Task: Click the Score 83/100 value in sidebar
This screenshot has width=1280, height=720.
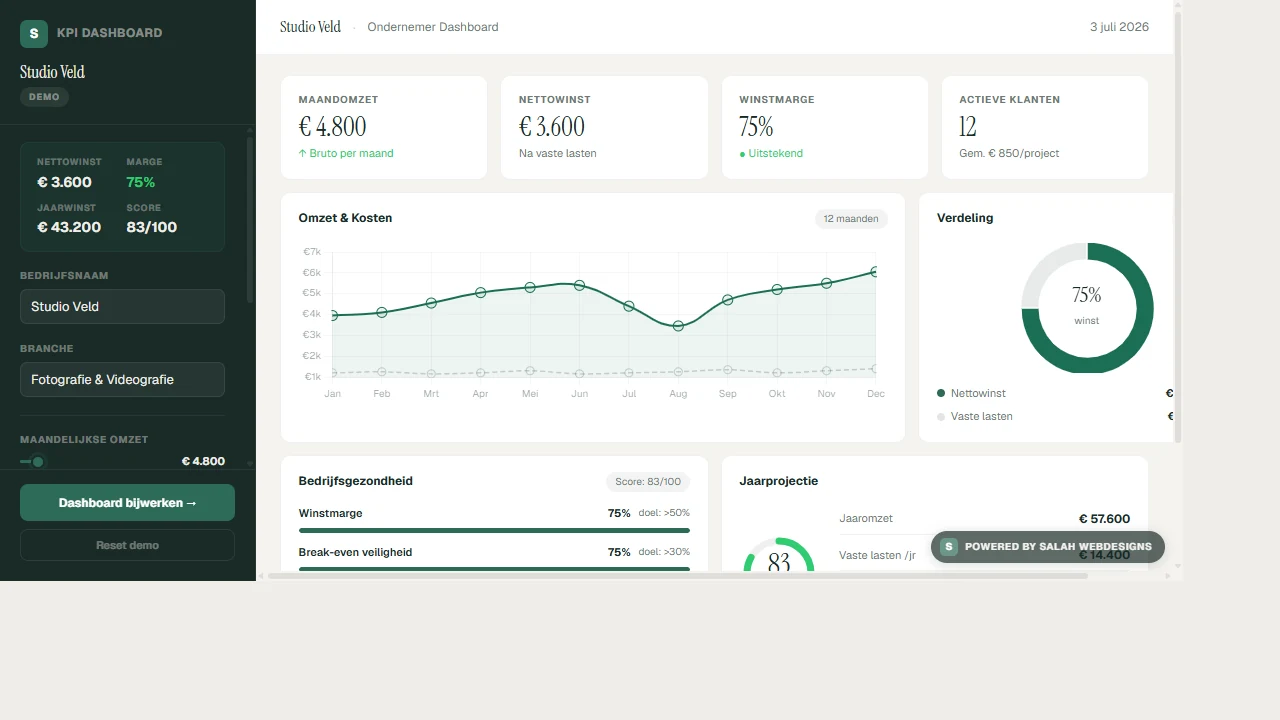Action: click(x=152, y=227)
